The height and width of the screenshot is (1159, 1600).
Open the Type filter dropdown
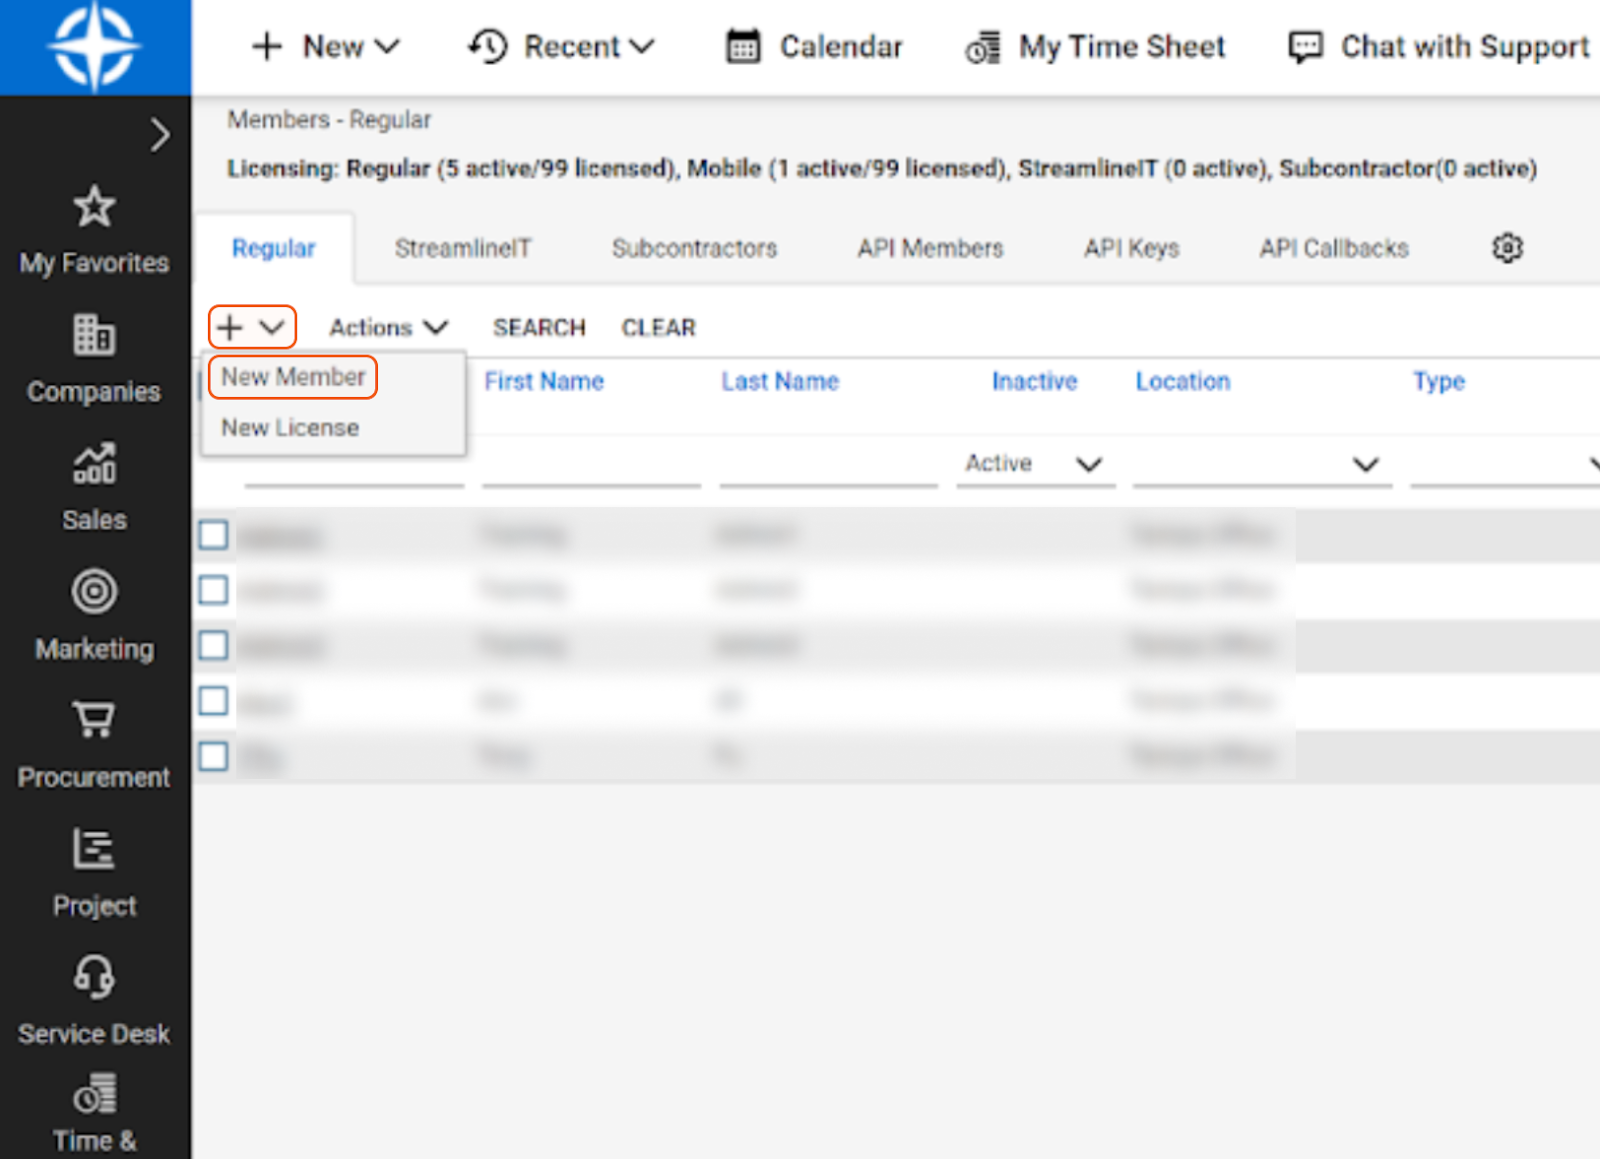pos(1505,464)
